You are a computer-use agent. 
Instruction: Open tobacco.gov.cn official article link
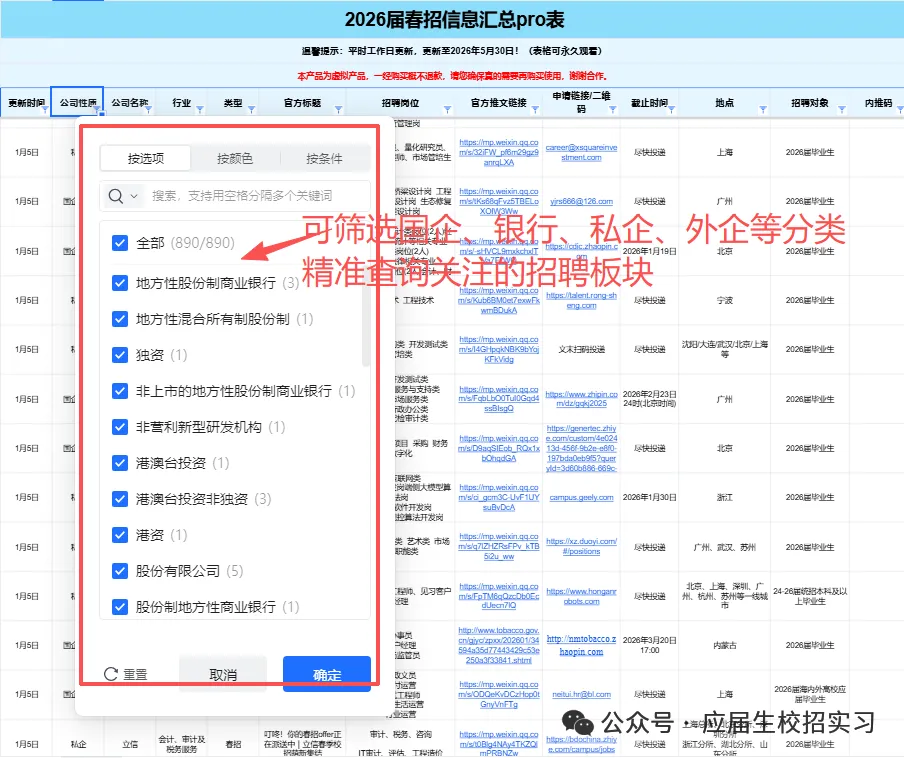499,645
